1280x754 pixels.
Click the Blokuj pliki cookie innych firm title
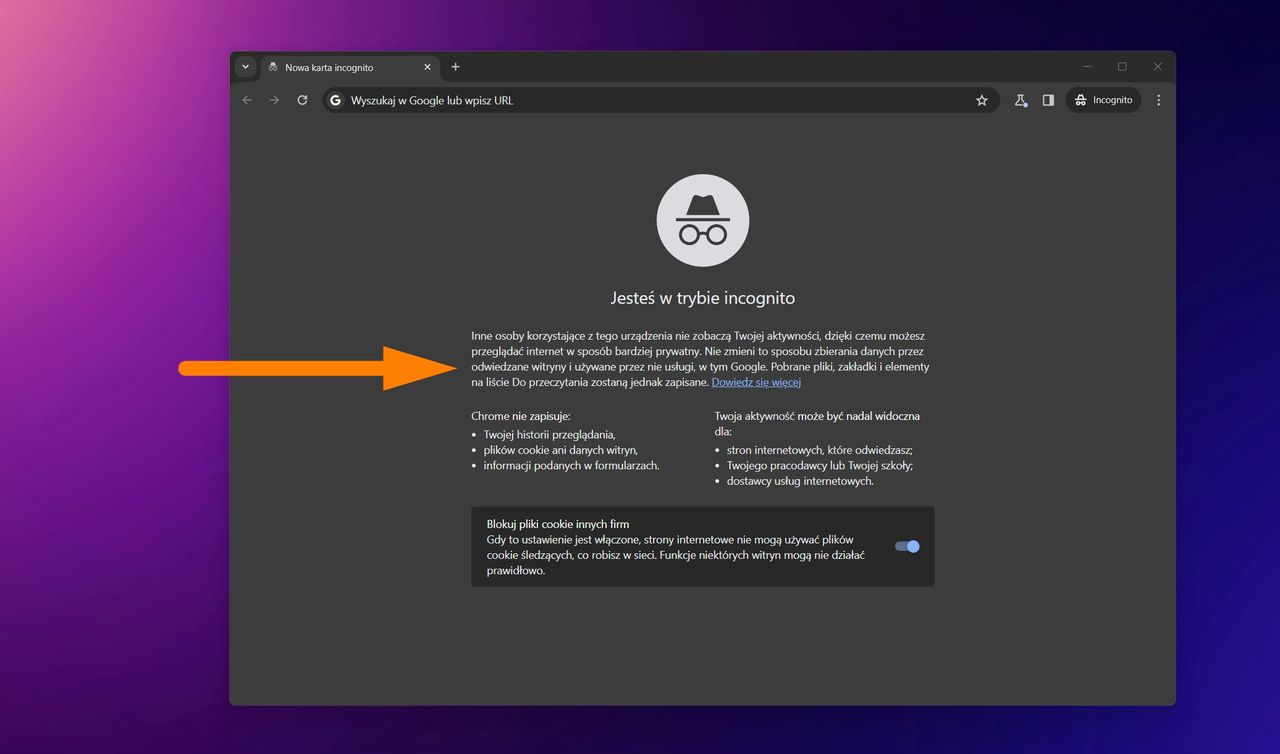558,524
